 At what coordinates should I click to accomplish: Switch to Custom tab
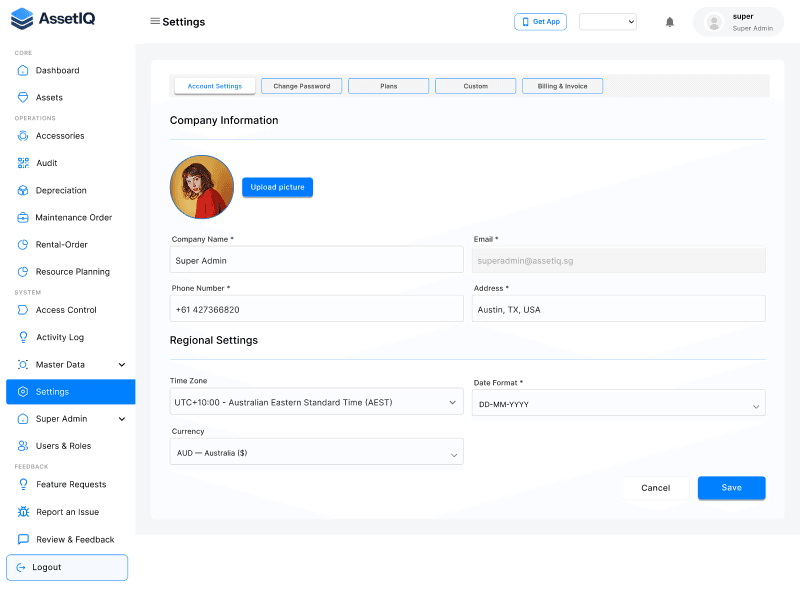coord(476,86)
